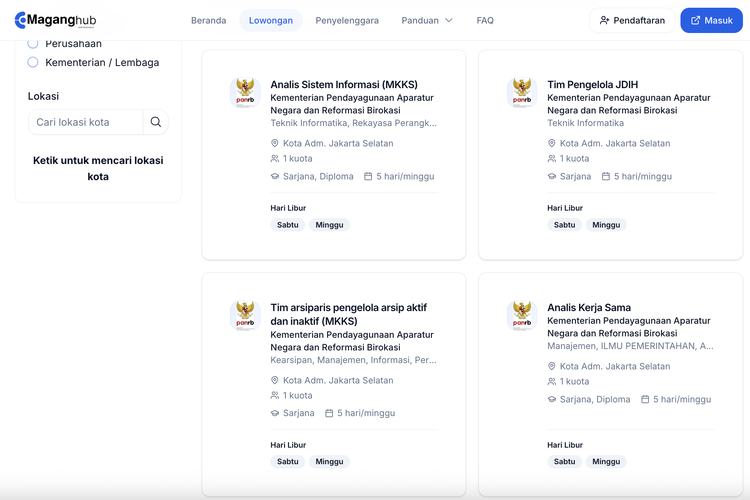
Task: Click 'Teknik Informatika, Rekayasa Perangk...' text
Action: click(353, 123)
